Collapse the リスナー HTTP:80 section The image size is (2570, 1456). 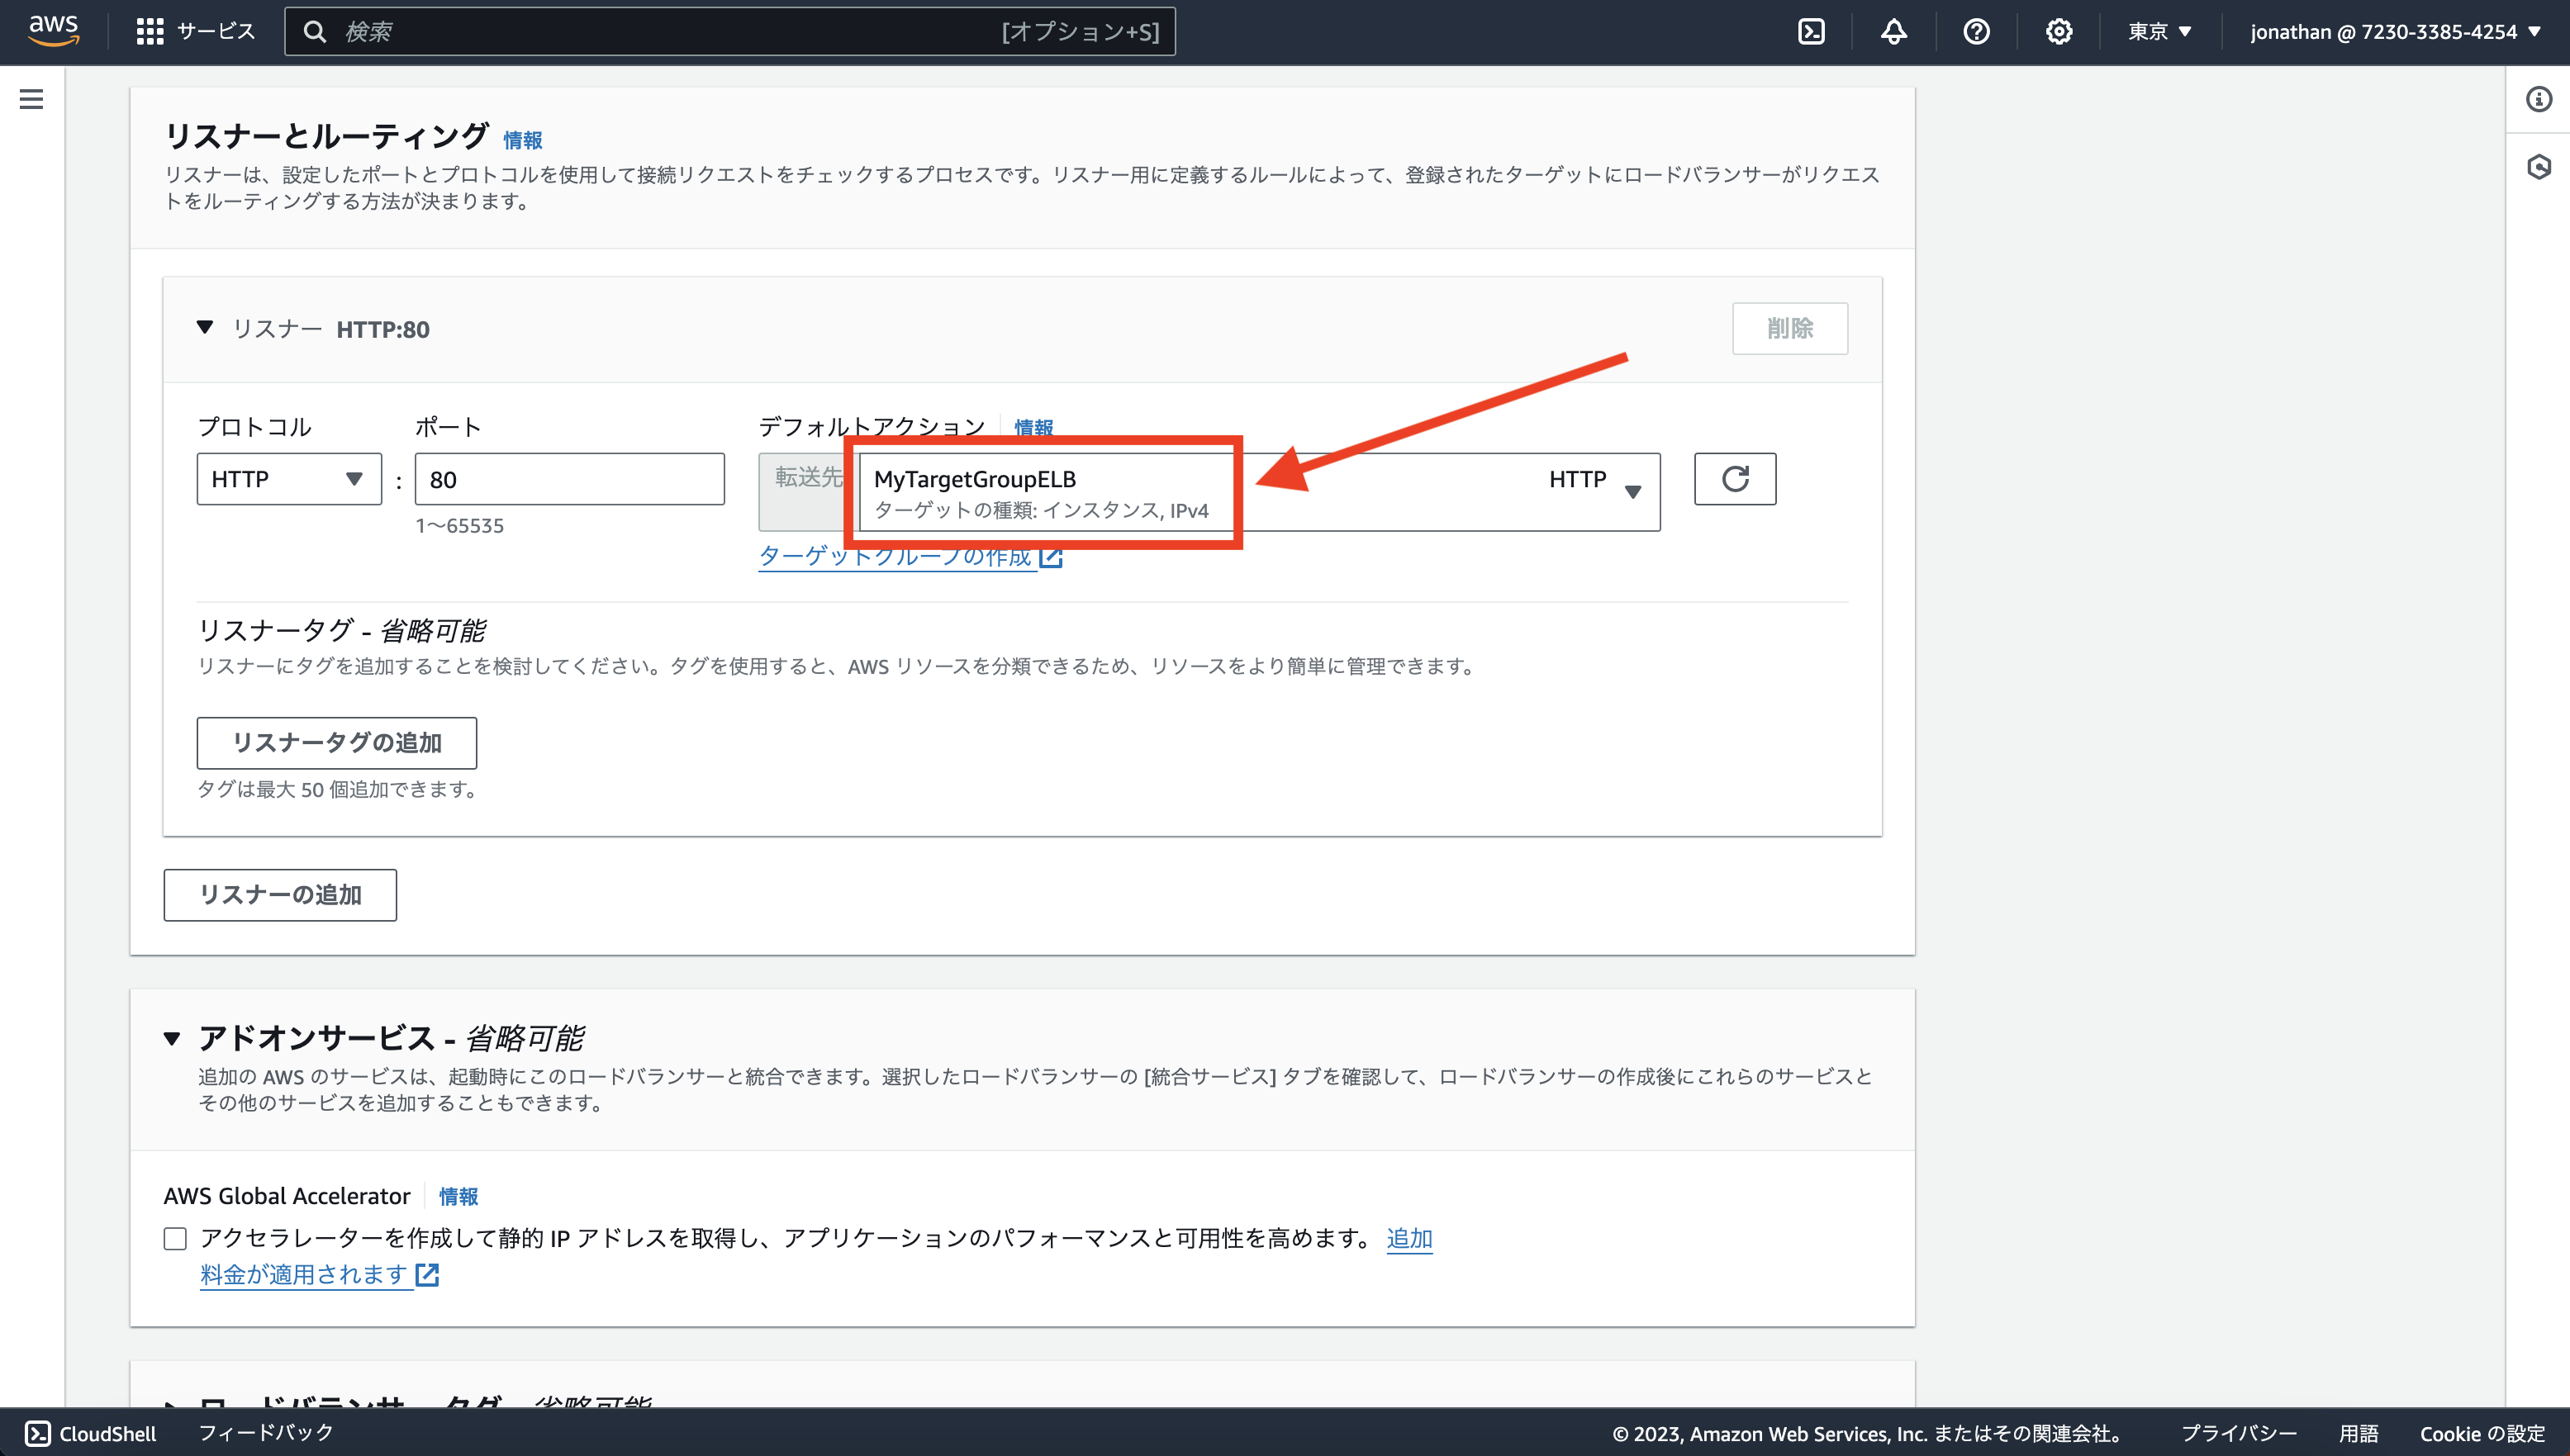coord(204,328)
